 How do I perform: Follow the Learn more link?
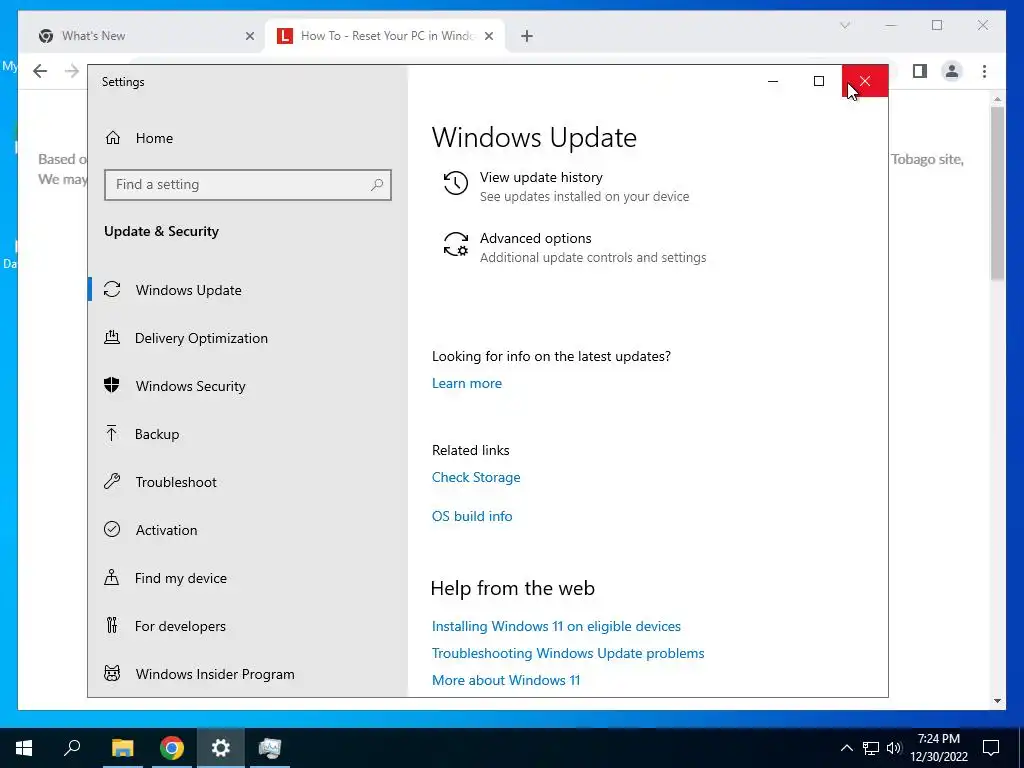(x=467, y=383)
